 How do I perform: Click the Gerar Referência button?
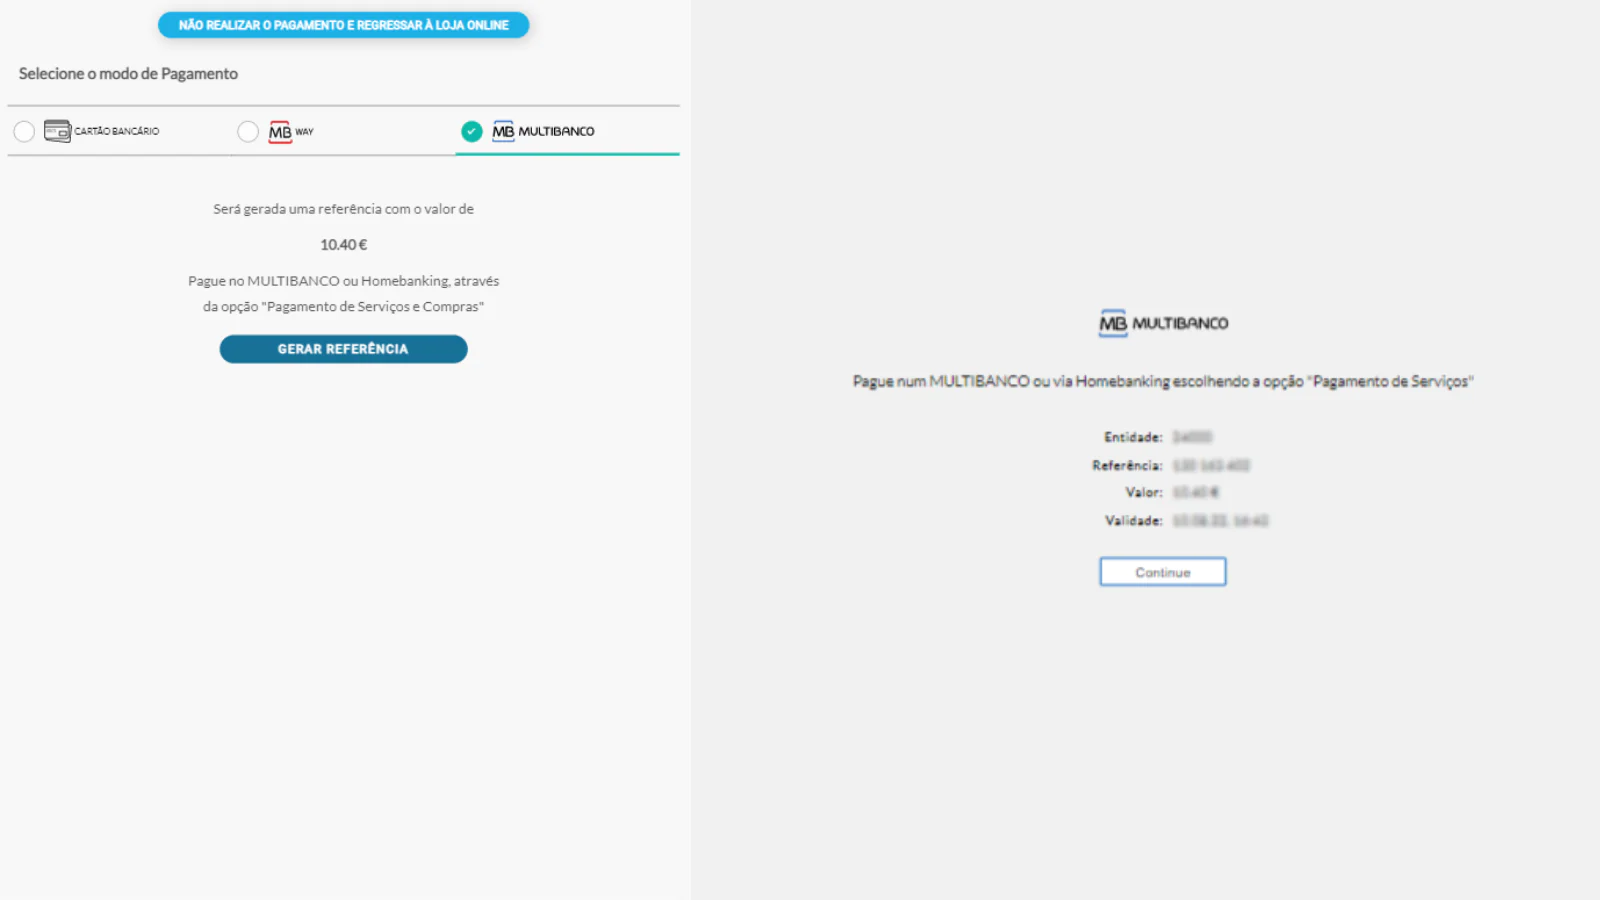coord(343,349)
